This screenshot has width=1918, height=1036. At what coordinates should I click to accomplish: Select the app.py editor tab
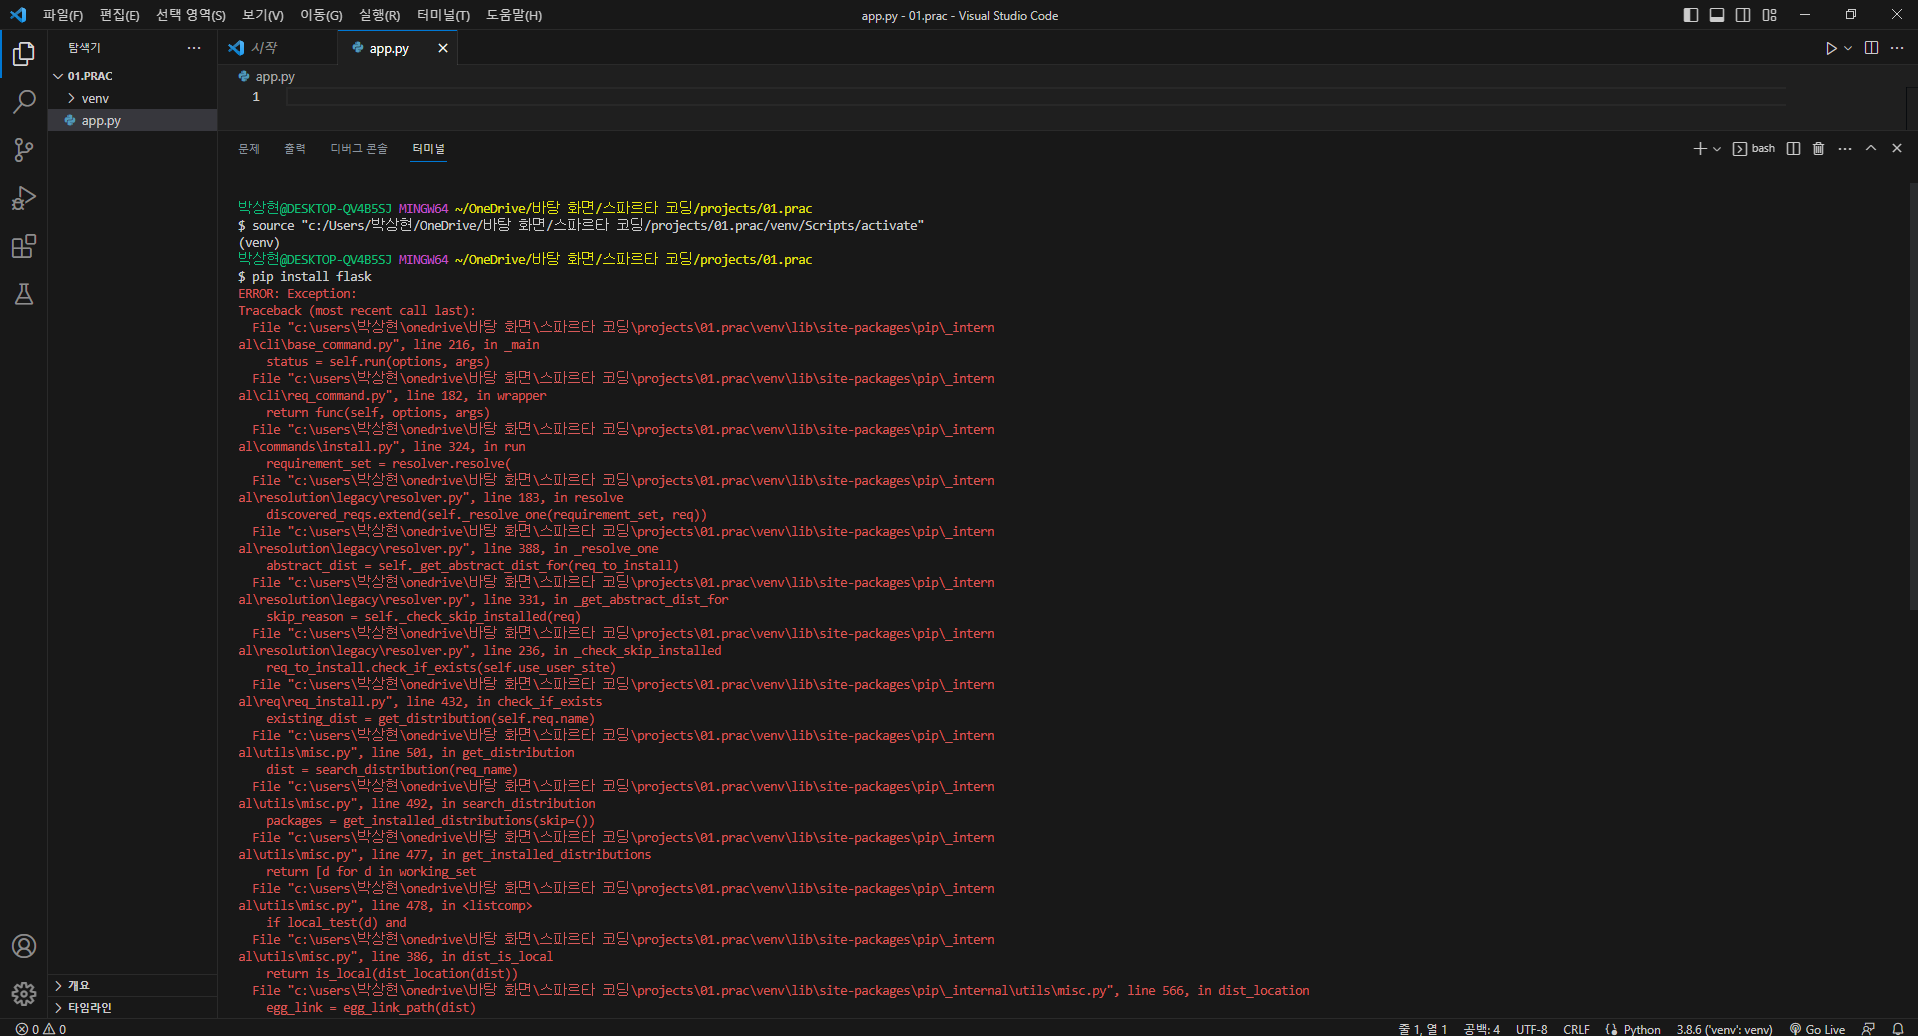tap(397, 48)
